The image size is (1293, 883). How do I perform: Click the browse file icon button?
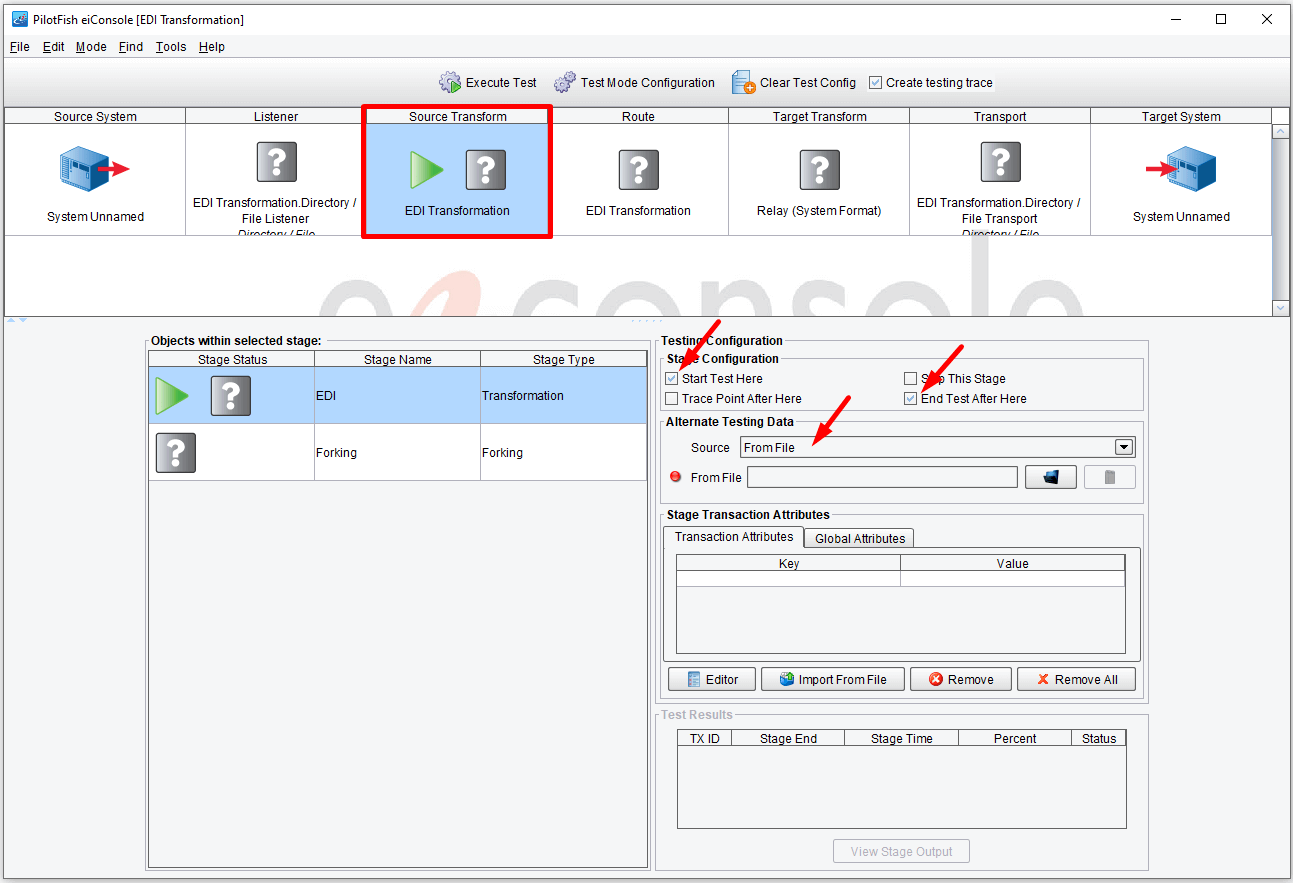[1051, 477]
